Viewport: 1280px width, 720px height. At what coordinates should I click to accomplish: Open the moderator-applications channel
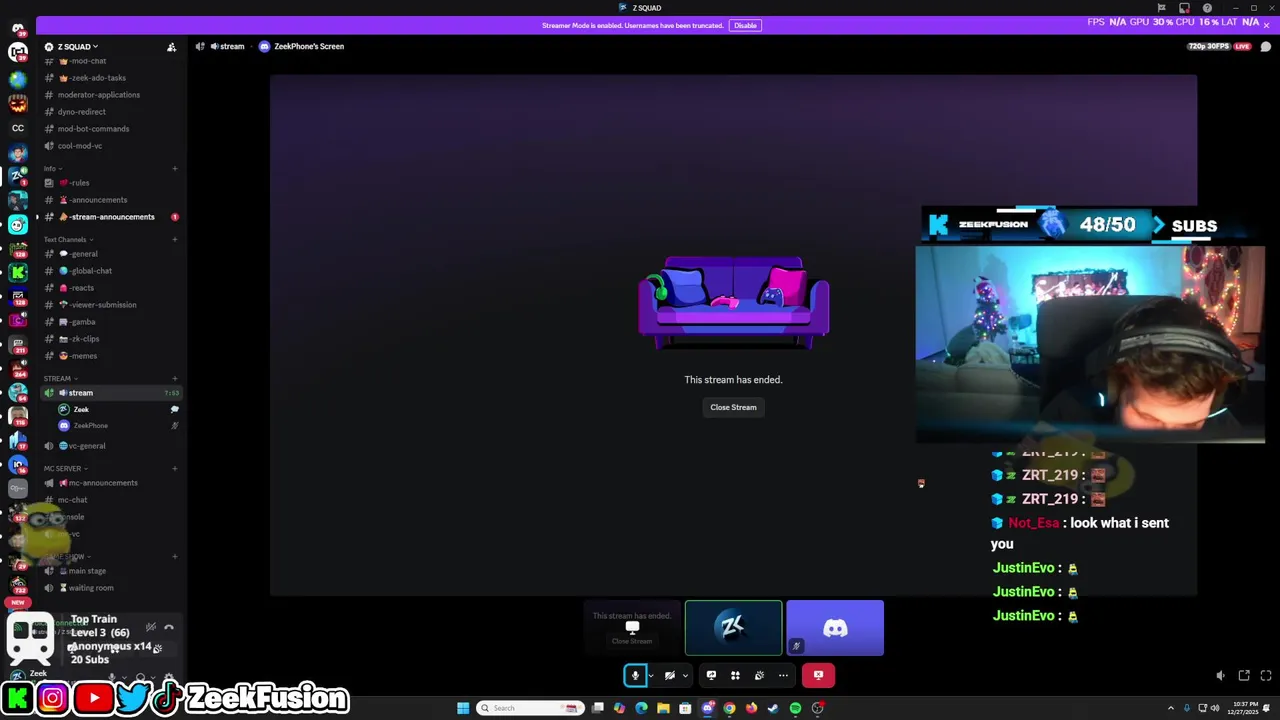click(98, 95)
